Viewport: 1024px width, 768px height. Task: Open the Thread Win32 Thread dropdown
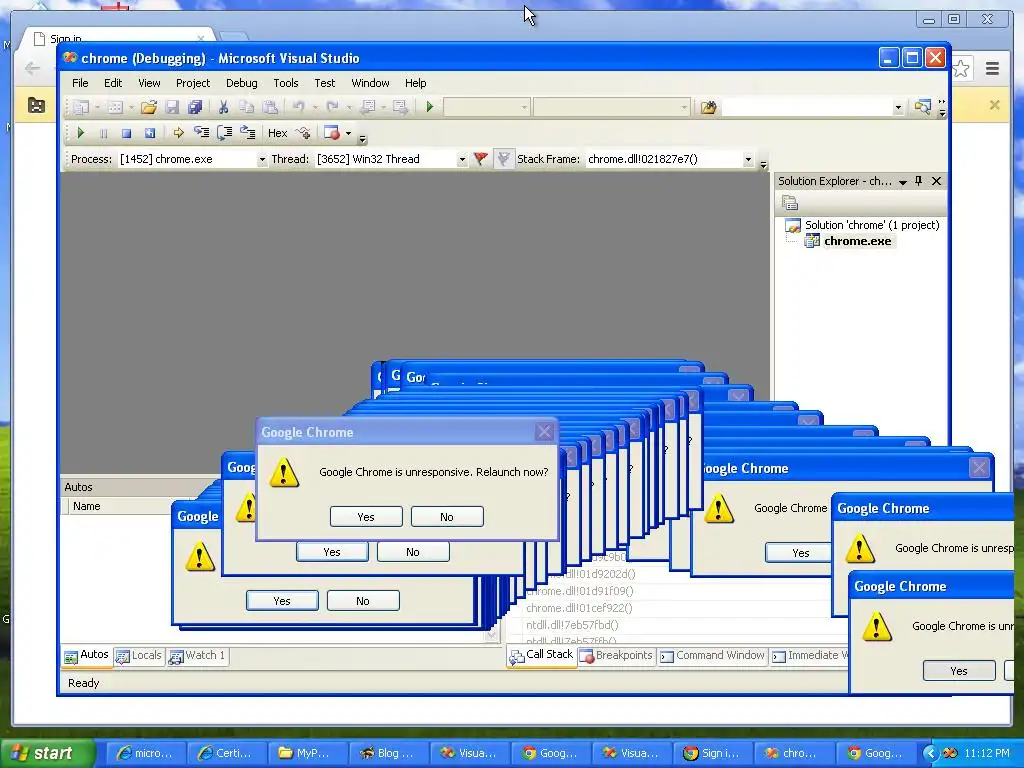[x=462, y=159]
